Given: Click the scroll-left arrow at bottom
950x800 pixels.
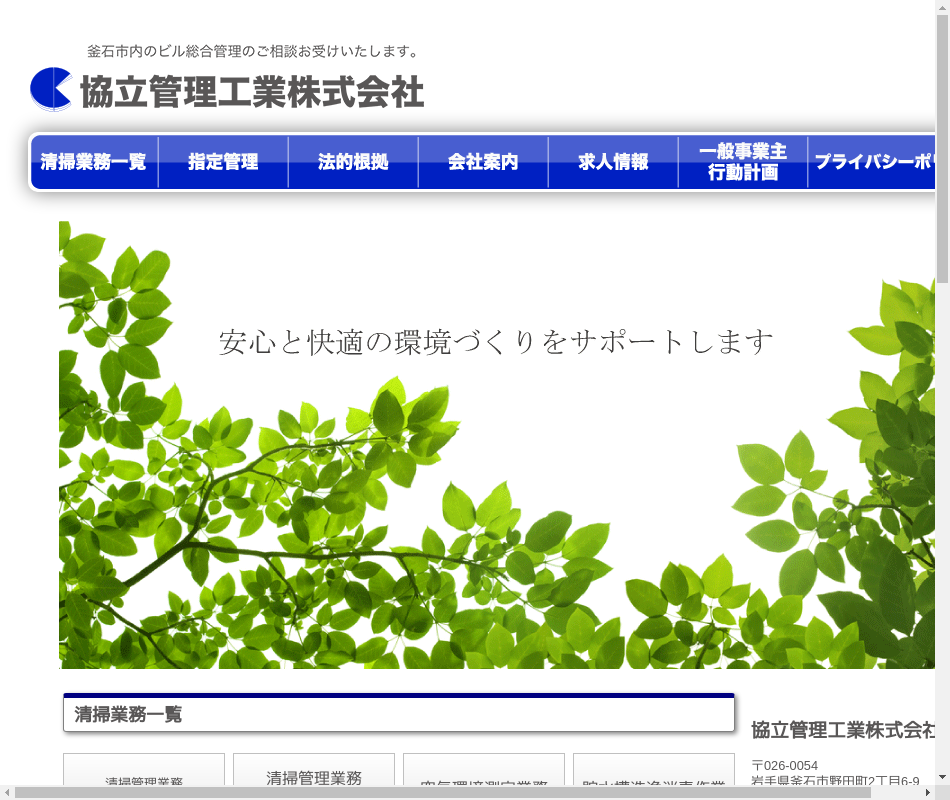Looking at the screenshot, I should pyautogui.click(x=6, y=793).
